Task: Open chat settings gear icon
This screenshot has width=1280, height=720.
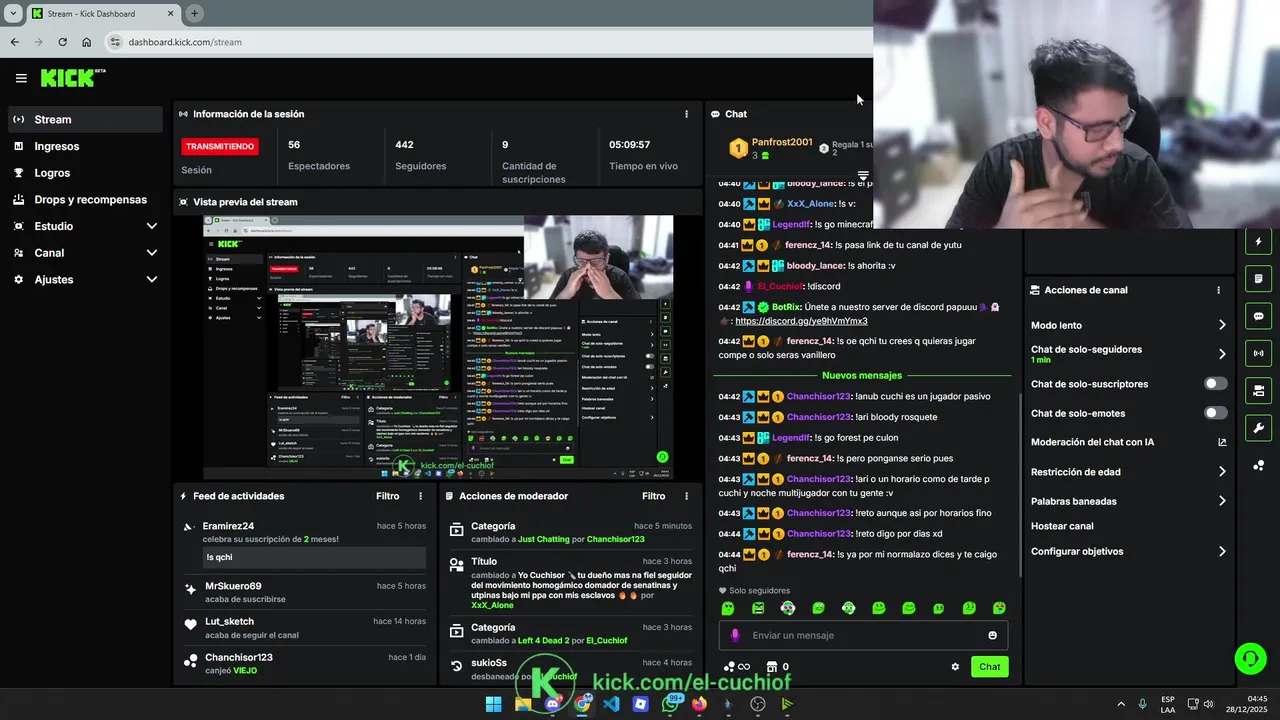Action: coord(955,667)
